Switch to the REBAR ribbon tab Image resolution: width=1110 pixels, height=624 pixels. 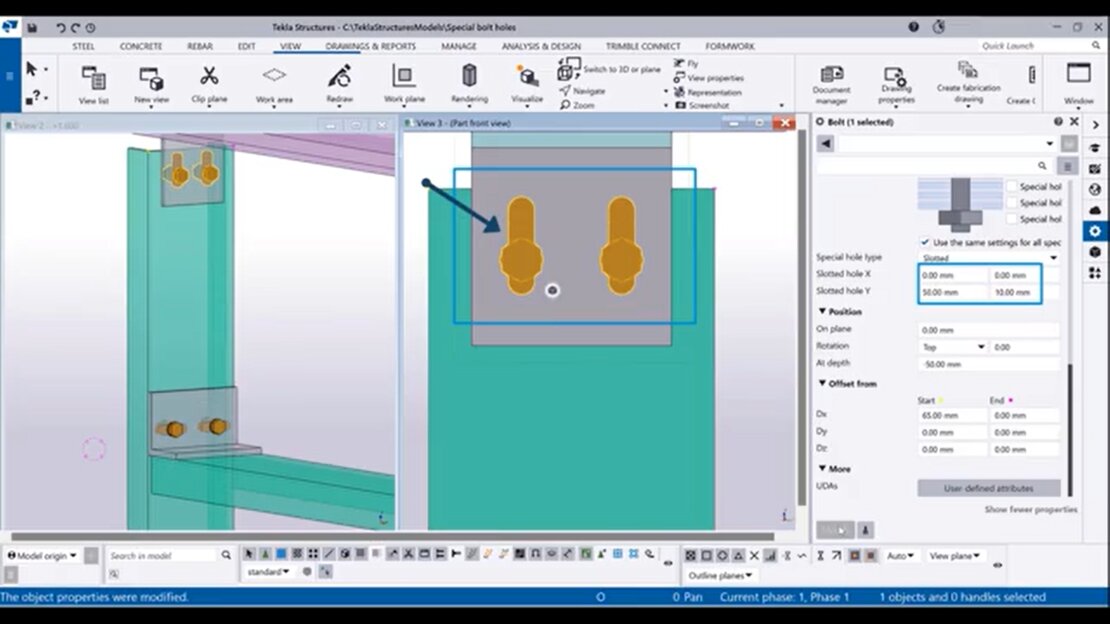(x=200, y=46)
